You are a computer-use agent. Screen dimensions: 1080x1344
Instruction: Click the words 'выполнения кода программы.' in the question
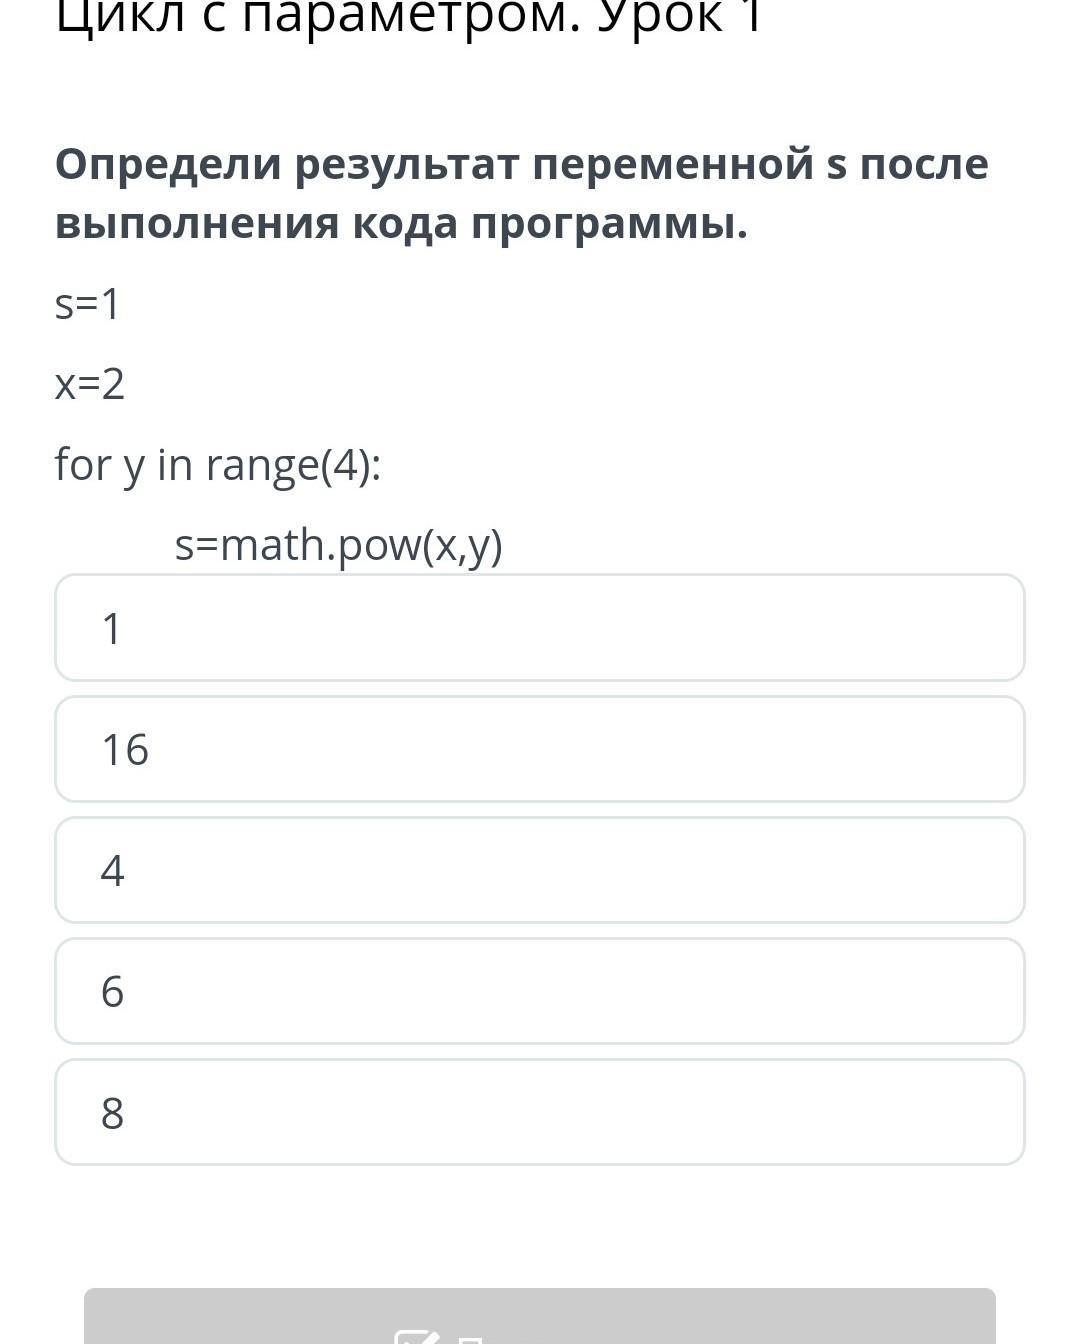click(x=401, y=224)
